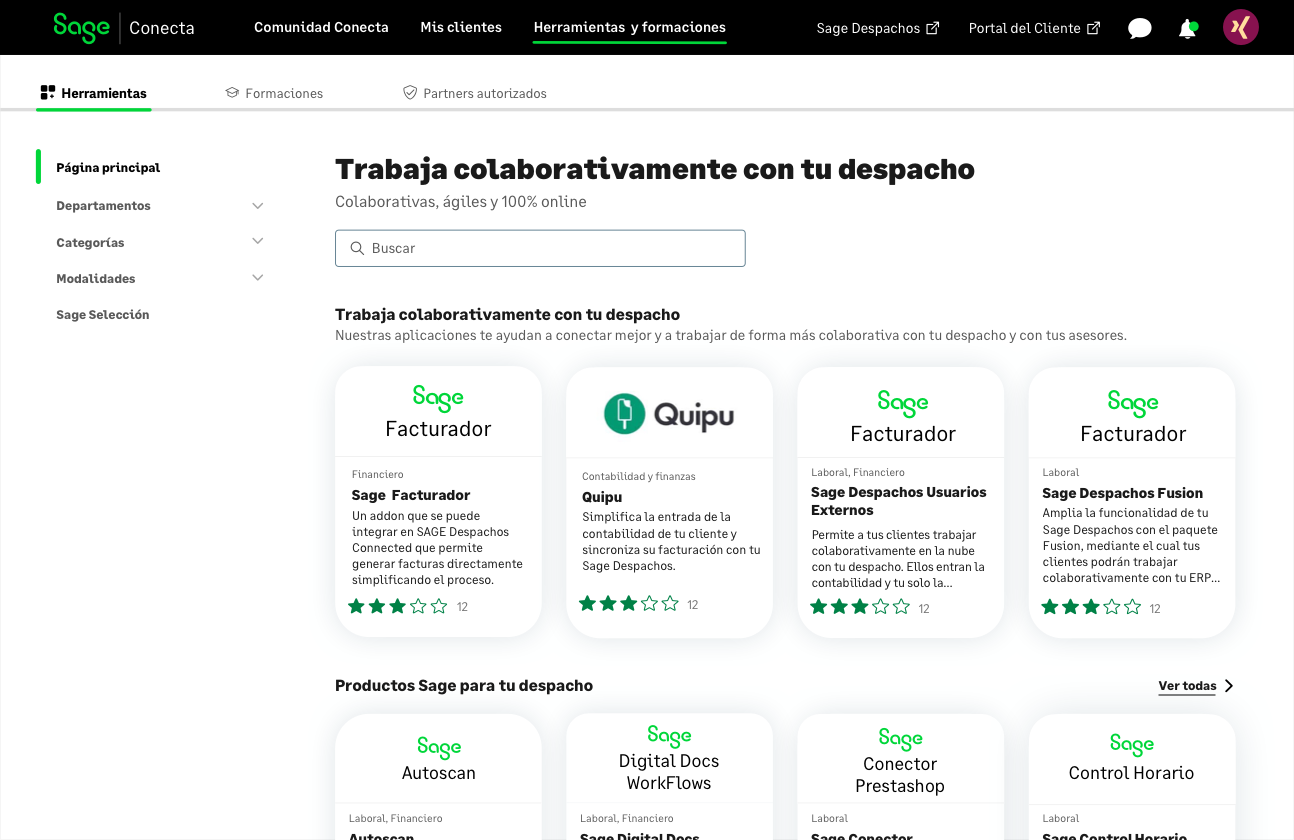Screen dimensions: 1294x840
Task: Expand the Categorías chevron
Action: tap(258, 242)
